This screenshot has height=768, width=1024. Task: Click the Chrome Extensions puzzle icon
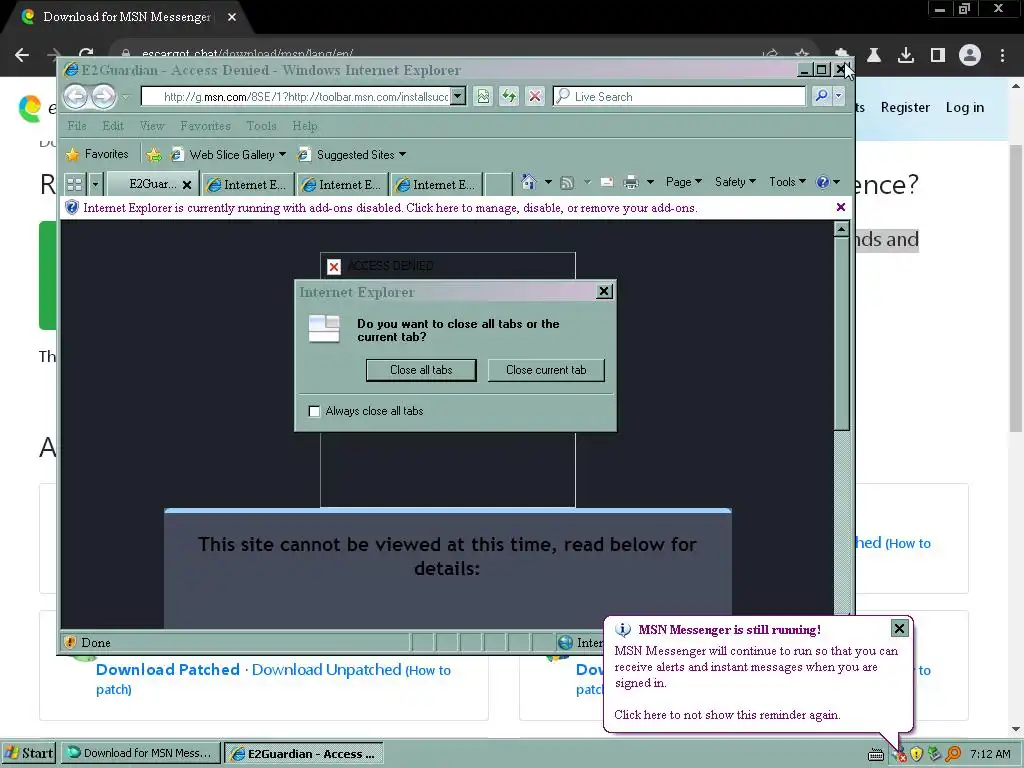click(842, 54)
